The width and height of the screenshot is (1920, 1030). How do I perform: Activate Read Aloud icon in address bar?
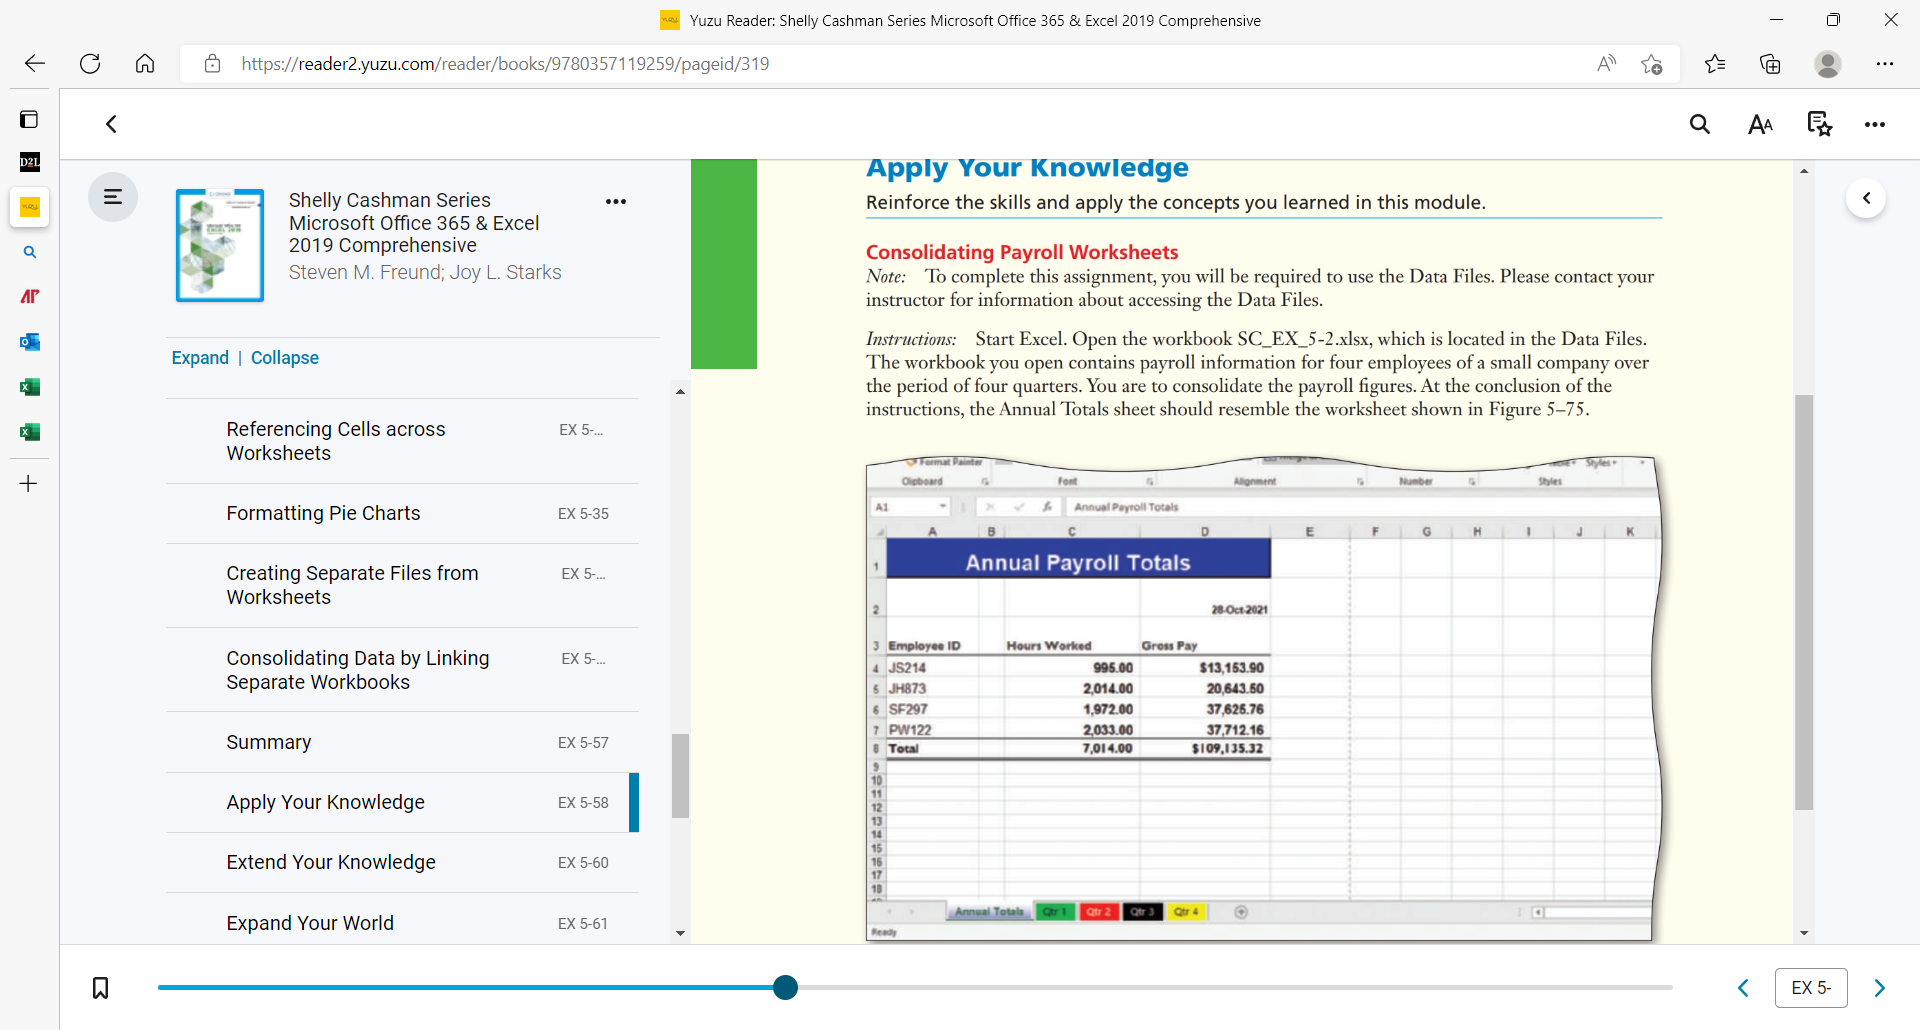[1607, 64]
